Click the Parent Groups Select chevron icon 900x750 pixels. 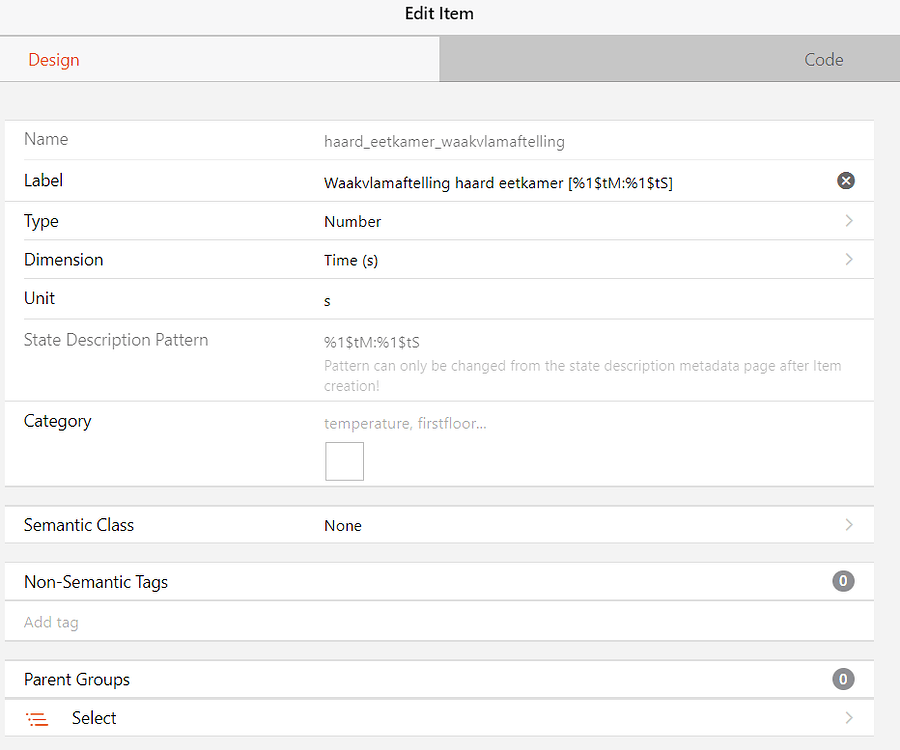pyautogui.click(x=849, y=718)
